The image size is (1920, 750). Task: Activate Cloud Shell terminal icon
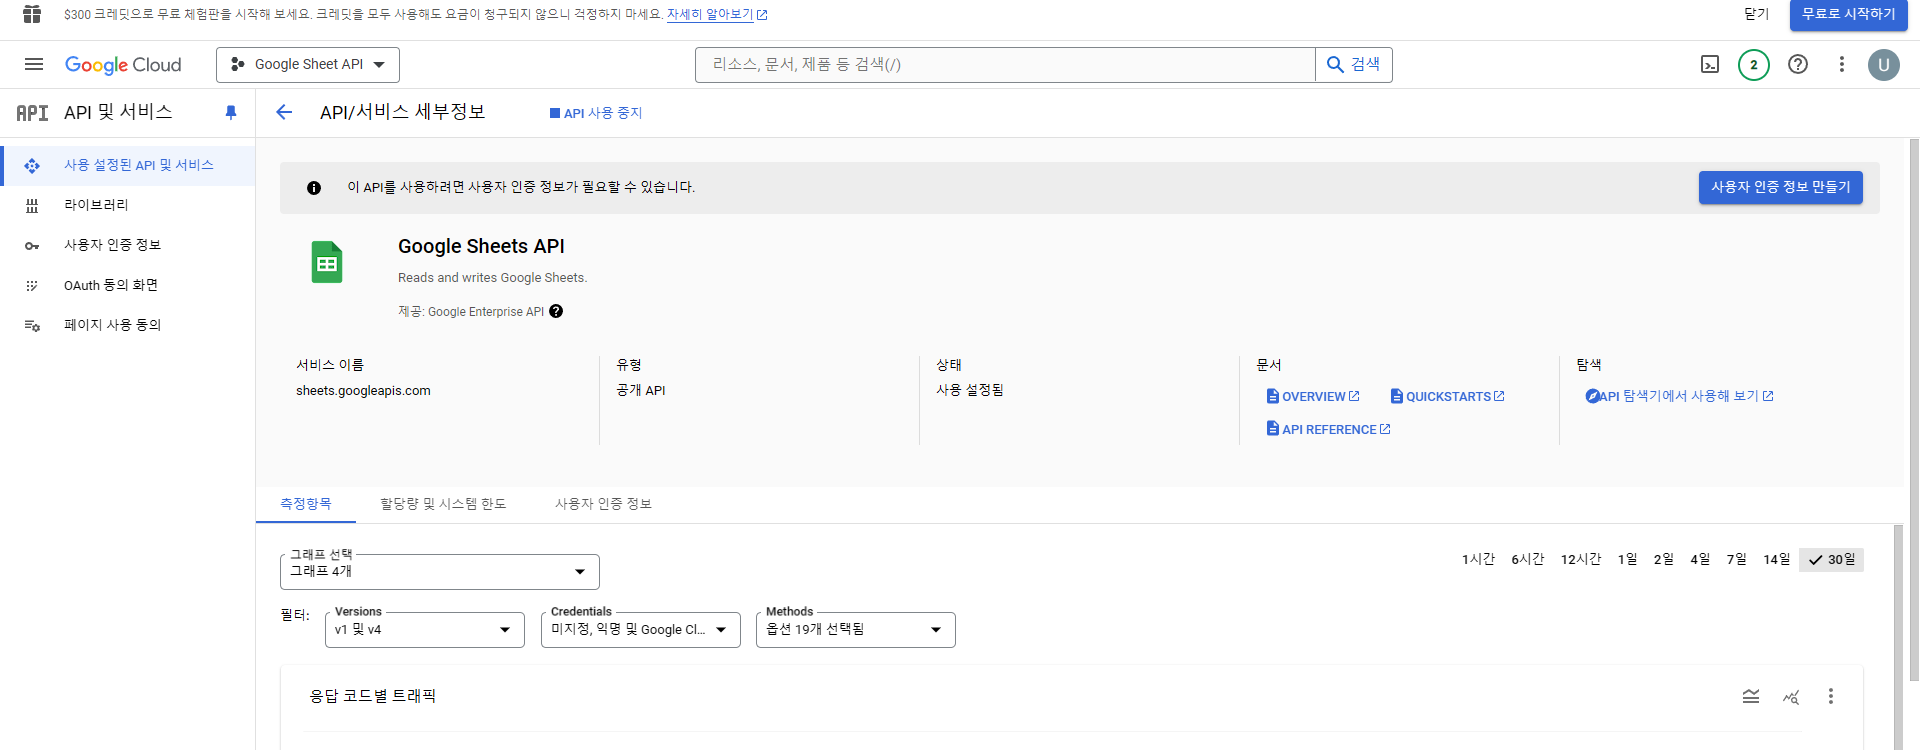pyautogui.click(x=1710, y=64)
